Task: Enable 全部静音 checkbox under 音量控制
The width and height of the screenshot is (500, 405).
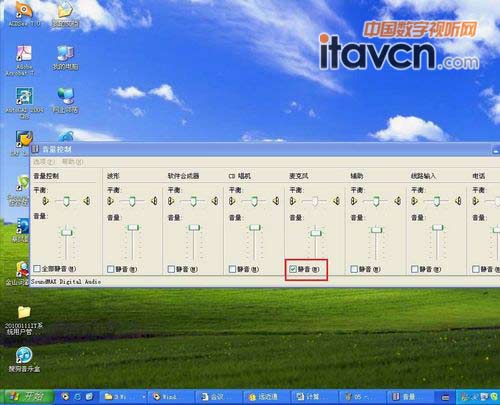Action: (37, 268)
